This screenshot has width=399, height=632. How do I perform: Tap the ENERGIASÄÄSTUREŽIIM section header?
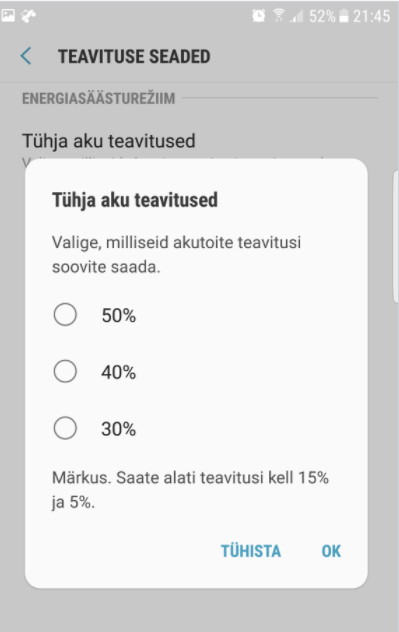[98, 98]
